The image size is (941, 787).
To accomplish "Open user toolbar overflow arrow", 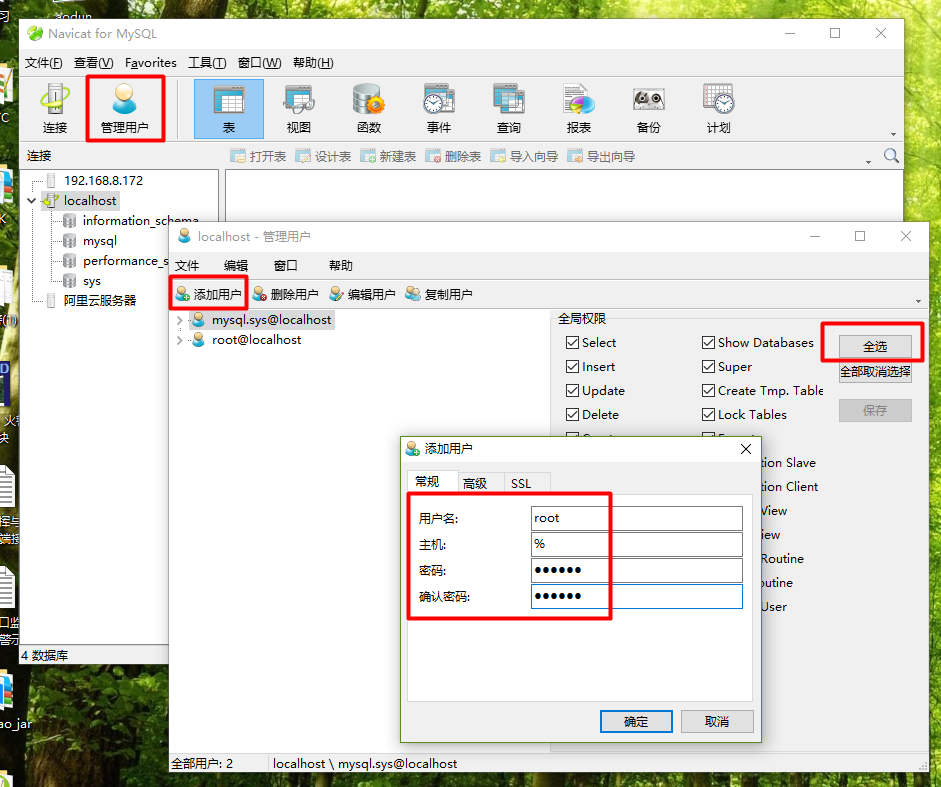I will click(918, 301).
